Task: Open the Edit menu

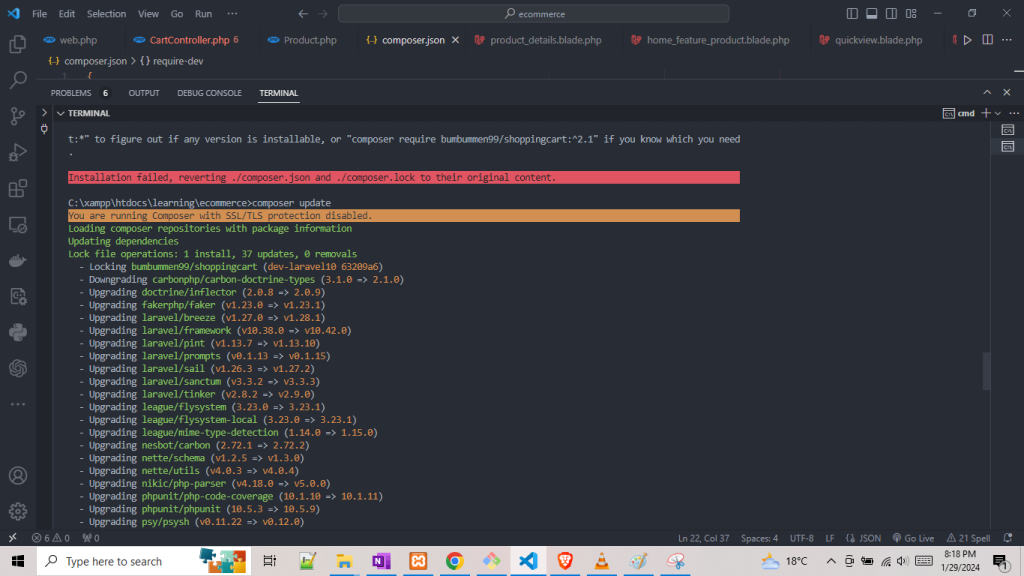Action: pyautogui.click(x=67, y=13)
